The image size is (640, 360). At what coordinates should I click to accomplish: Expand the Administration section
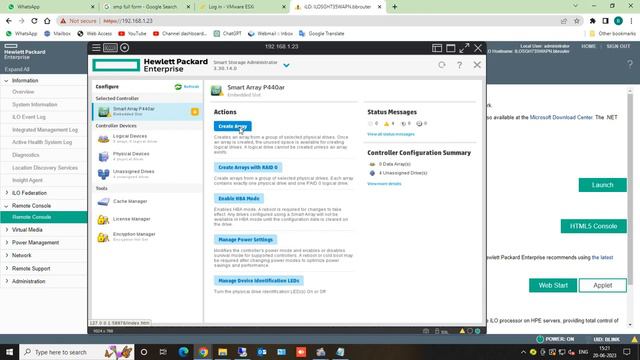coord(28,282)
